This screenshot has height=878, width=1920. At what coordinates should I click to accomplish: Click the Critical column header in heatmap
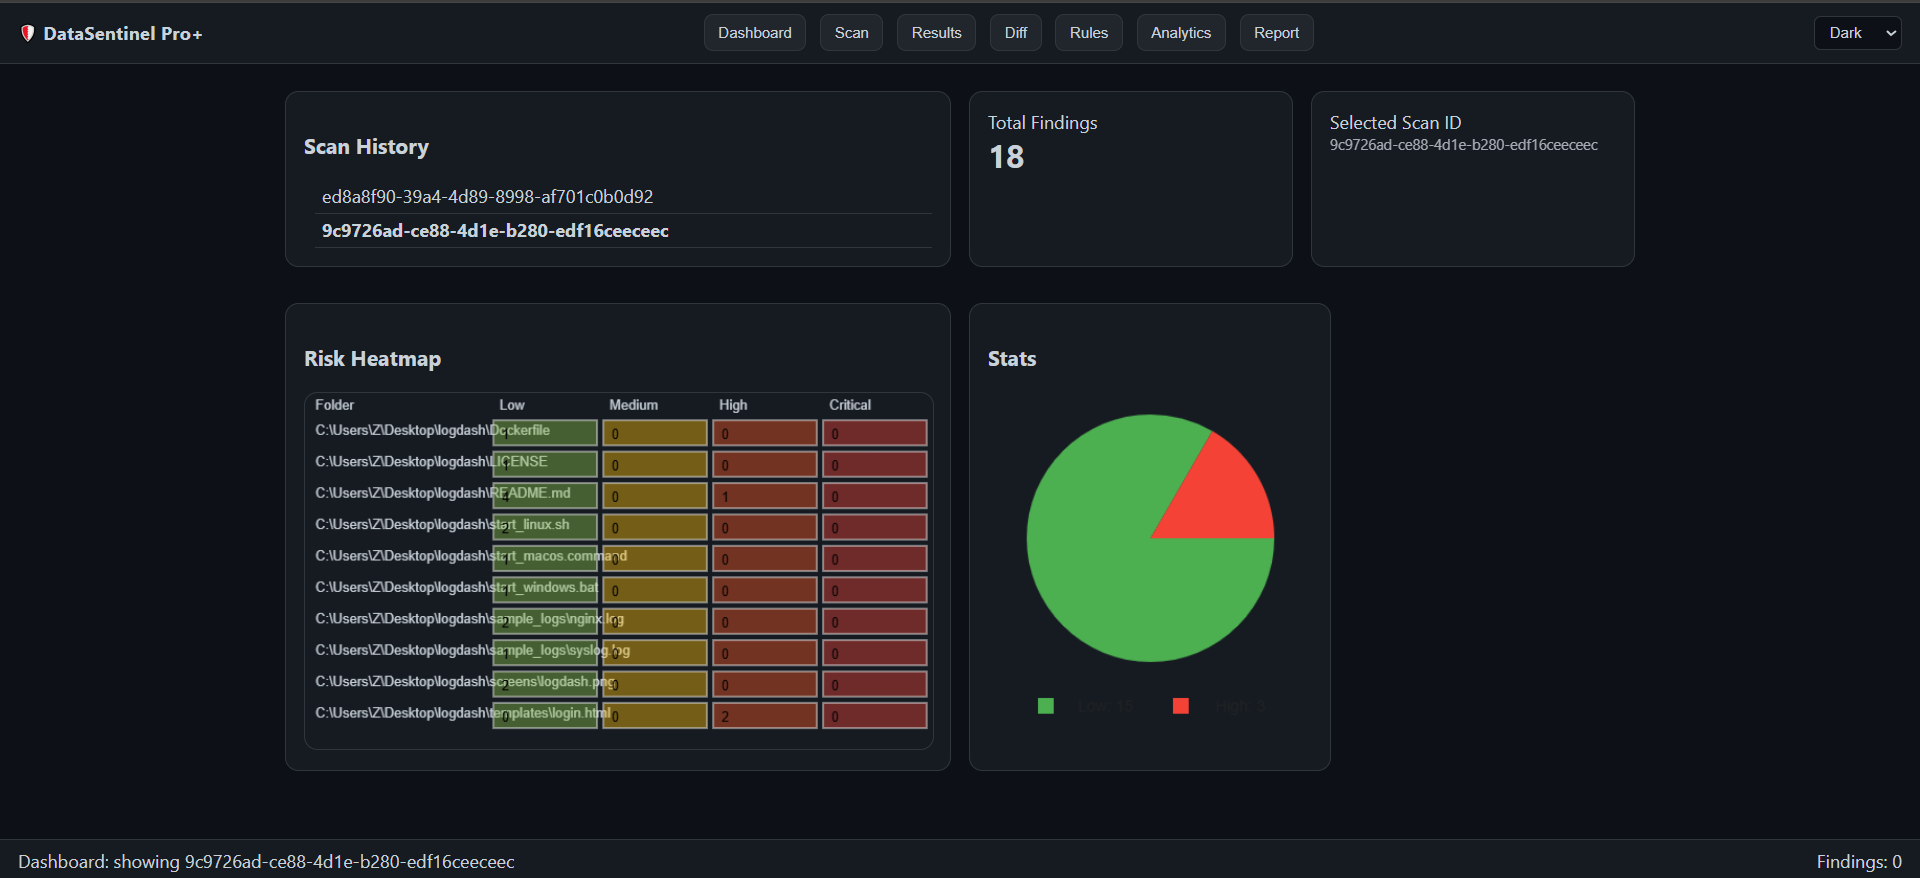[x=850, y=405]
